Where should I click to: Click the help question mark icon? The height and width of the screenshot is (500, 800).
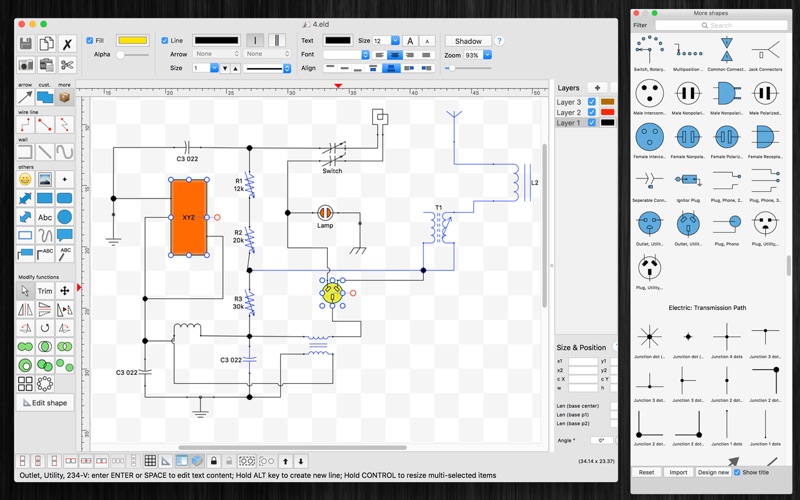pos(499,41)
